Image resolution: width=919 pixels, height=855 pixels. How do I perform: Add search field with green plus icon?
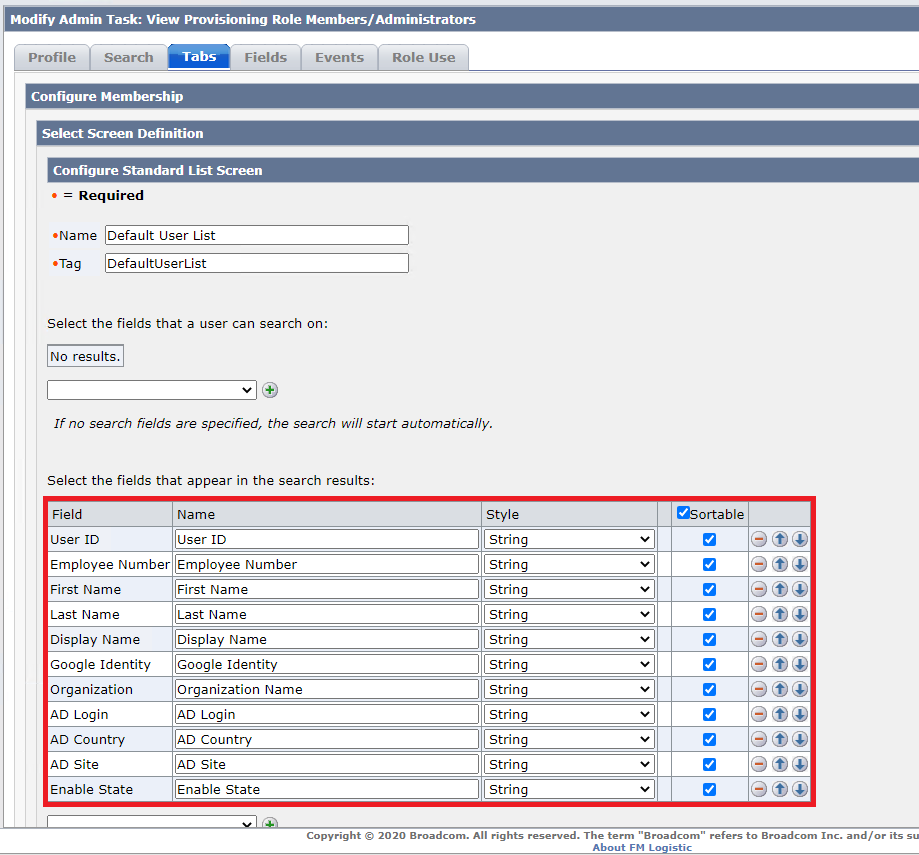pos(270,390)
